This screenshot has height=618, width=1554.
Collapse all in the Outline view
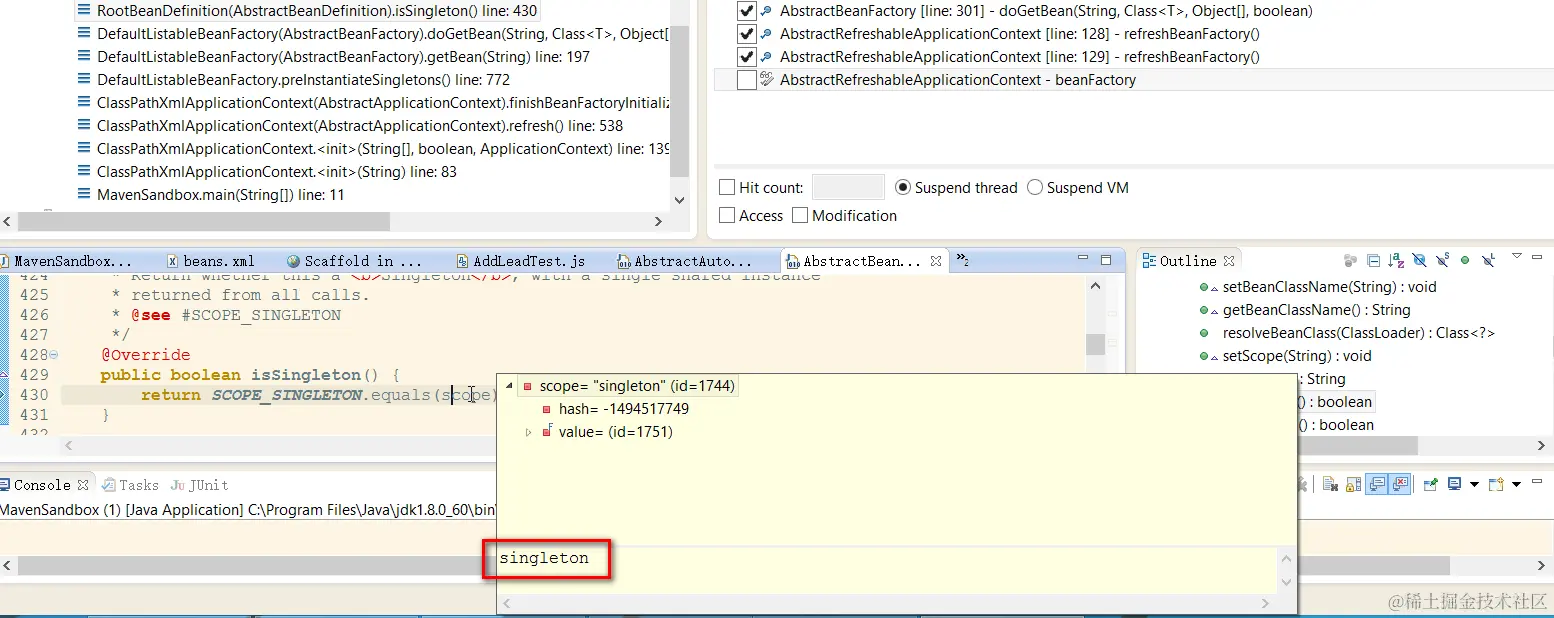click(1374, 260)
